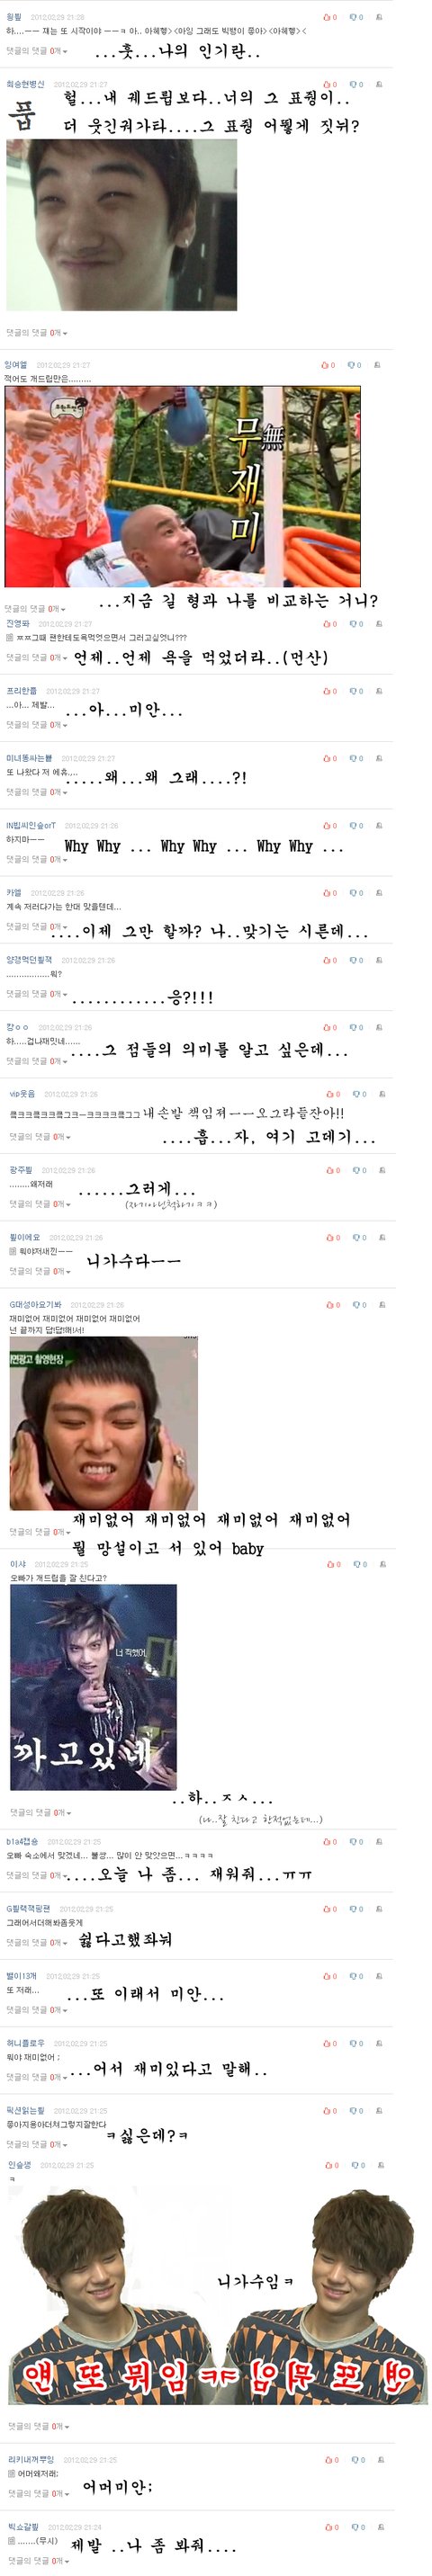The image size is (432, 2576).
Task: Expand 댓글의 댓글 under 최승현병신's photo
Action: pos(37,333)
